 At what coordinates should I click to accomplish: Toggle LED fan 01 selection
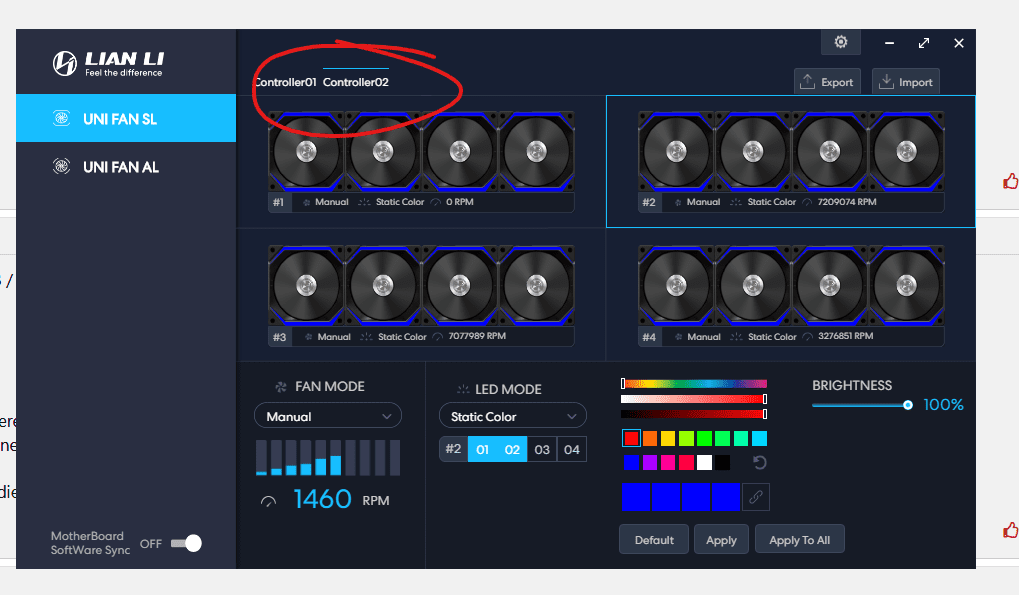tap(482, 449)
